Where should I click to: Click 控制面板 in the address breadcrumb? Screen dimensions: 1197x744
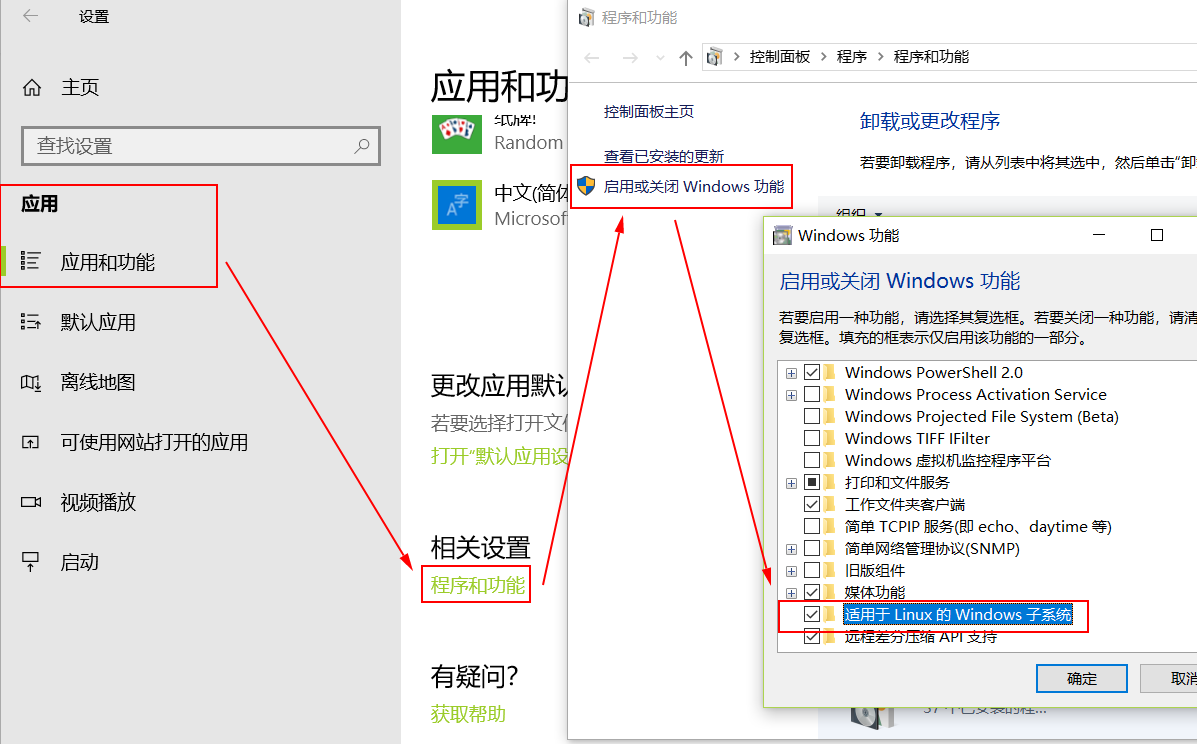click(x=779, y=56)
